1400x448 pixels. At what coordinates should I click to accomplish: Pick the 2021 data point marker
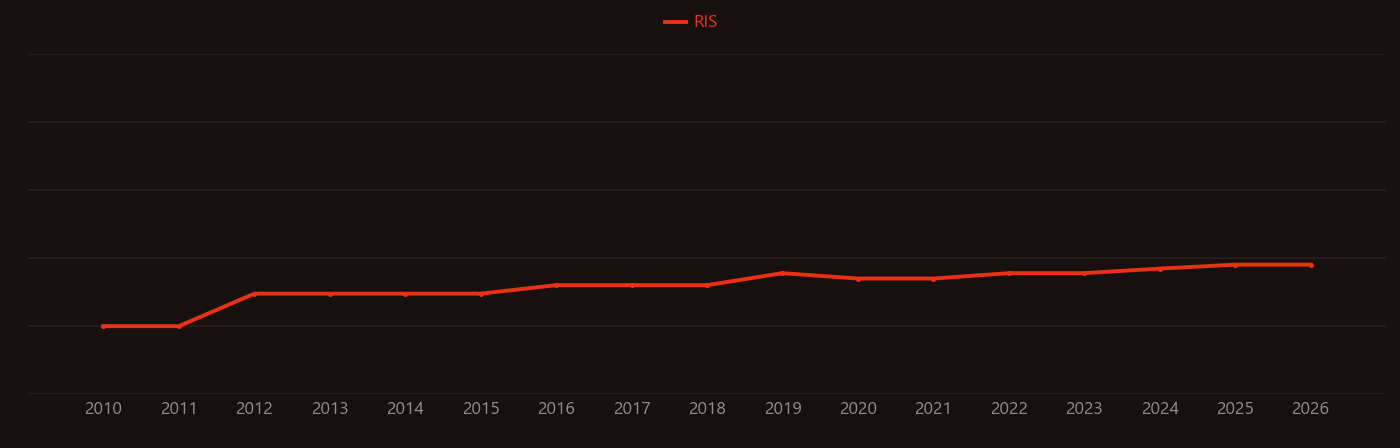933,279
